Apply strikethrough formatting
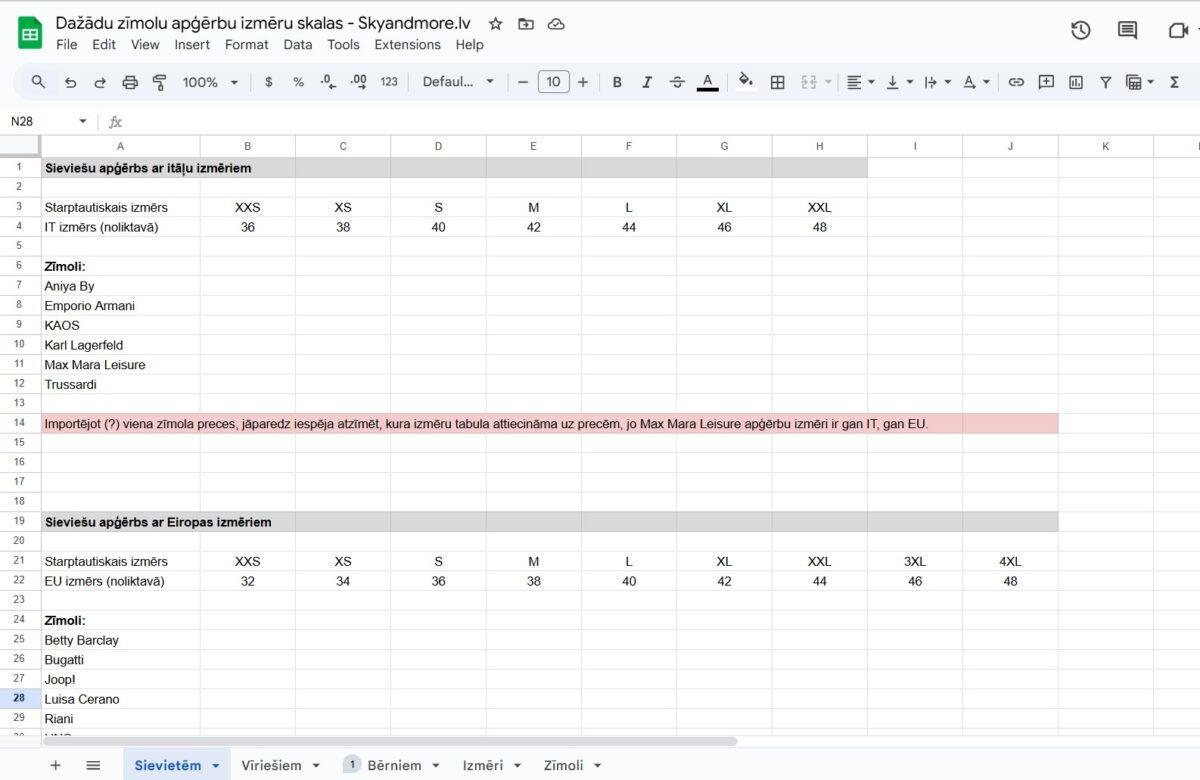The image size is (1200, 780). [x=677, y=82]
